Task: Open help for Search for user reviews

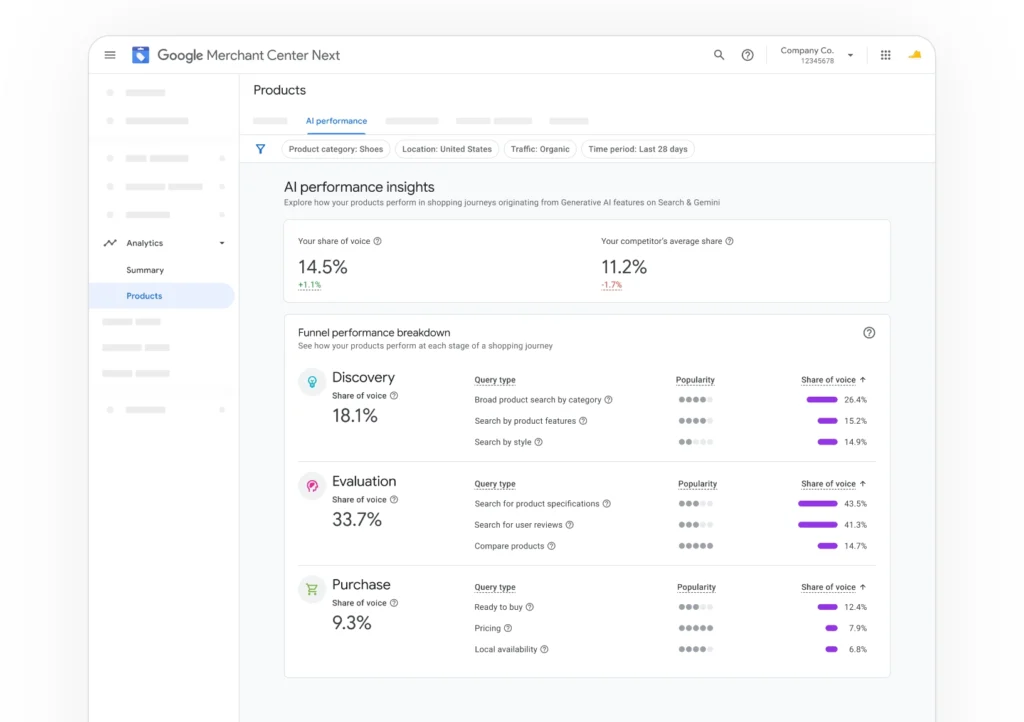Action: tap(569, 525)
